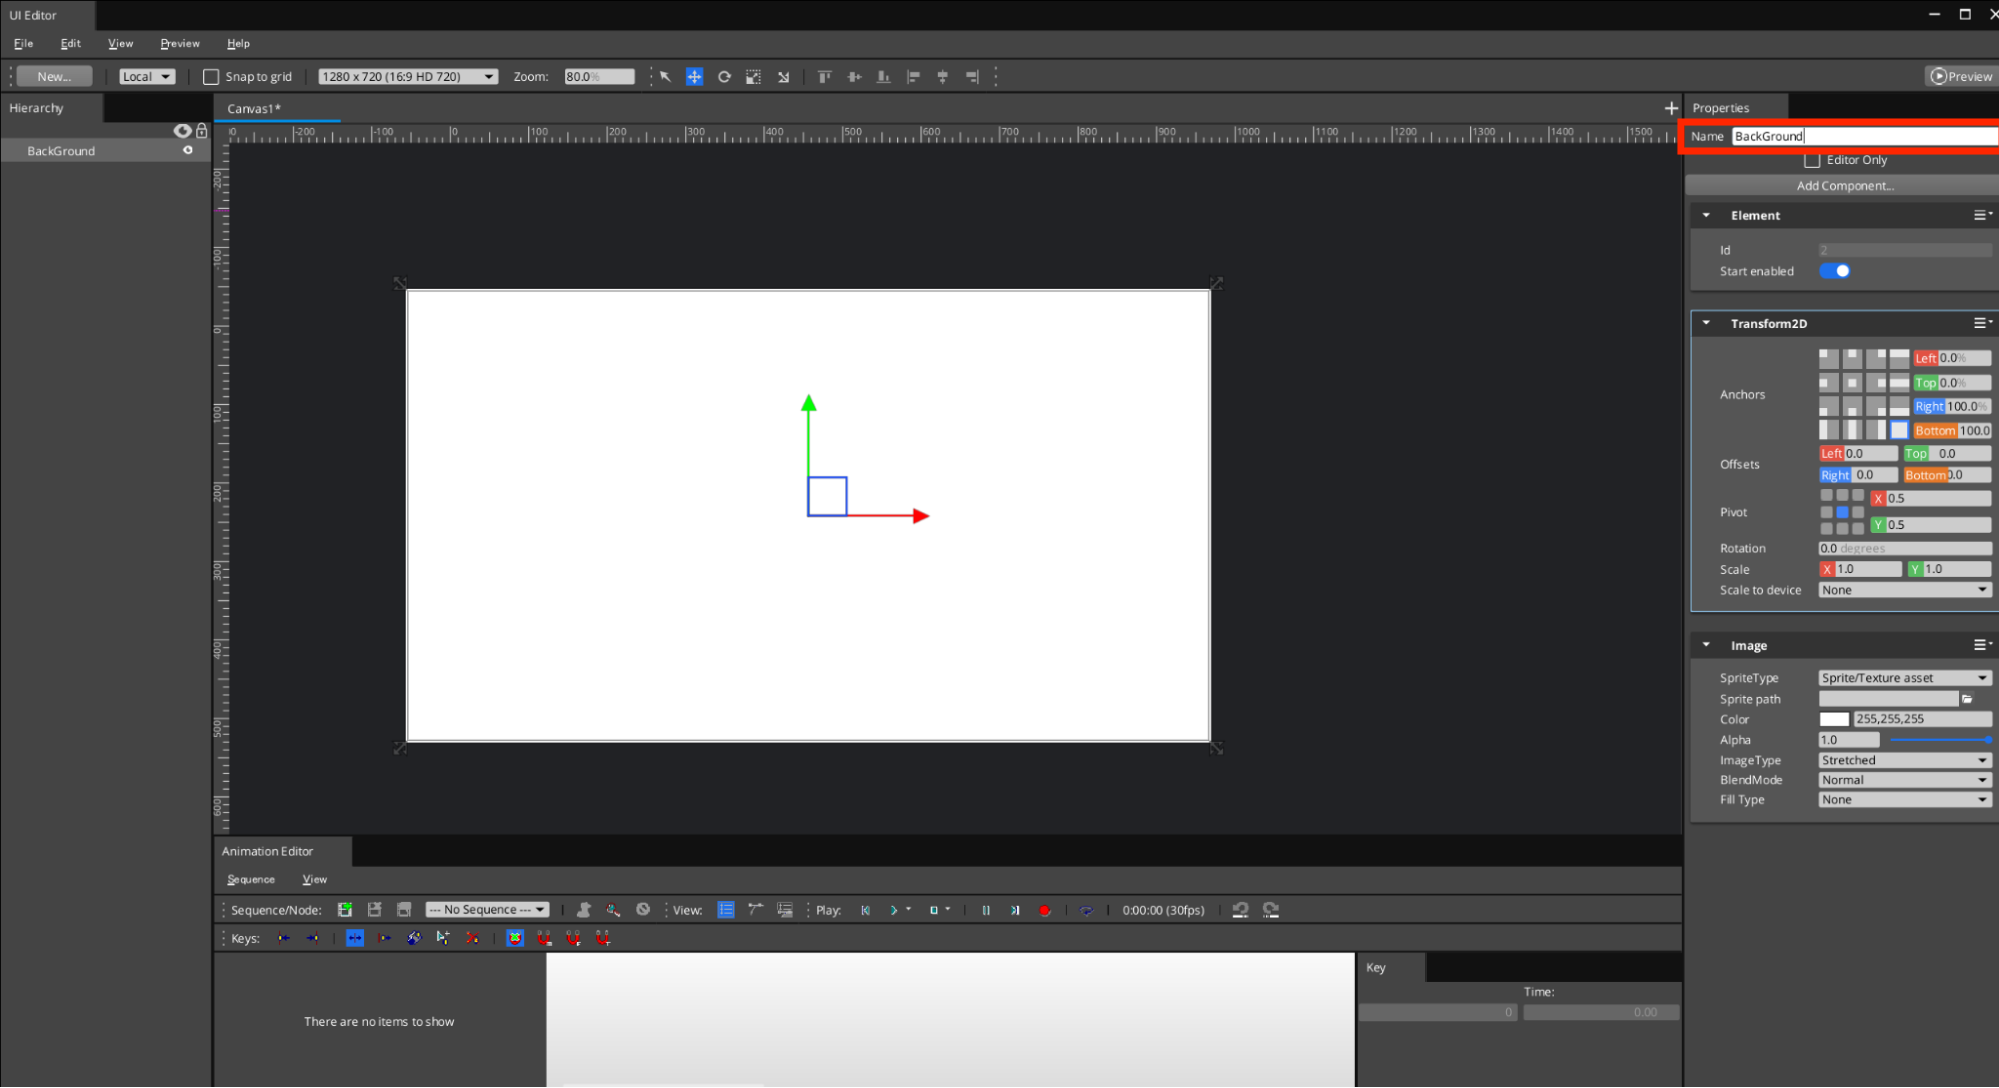Browse for sprite path folder icon
1999x1088 pixels.
[x=1967, y=699]
